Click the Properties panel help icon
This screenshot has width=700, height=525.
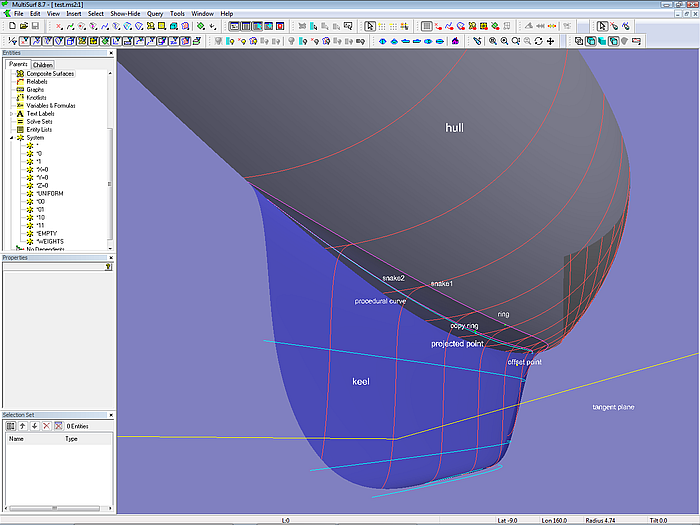click(x=108, y=268)
